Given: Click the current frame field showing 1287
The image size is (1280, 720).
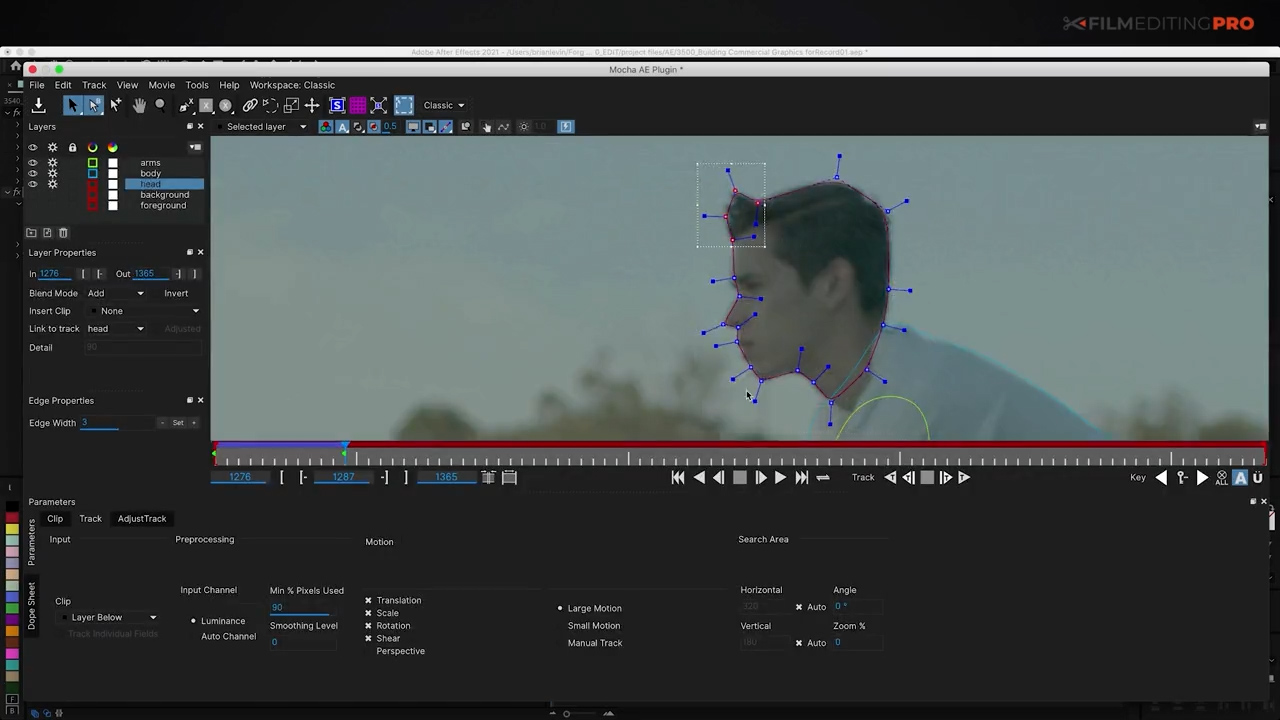Looking at the screenshot, I should [x=344, y=477].
